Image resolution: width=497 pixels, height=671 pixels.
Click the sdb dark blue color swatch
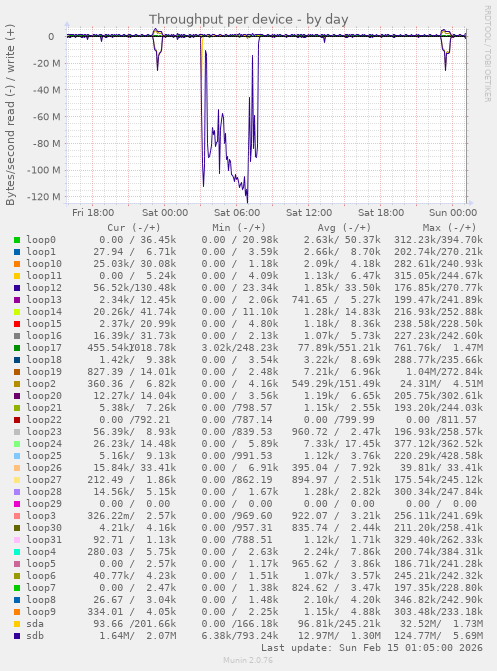coord(17,636)
